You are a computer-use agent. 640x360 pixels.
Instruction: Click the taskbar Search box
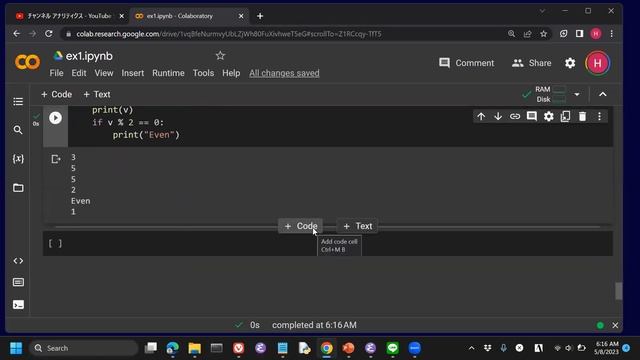coord(84,348)
